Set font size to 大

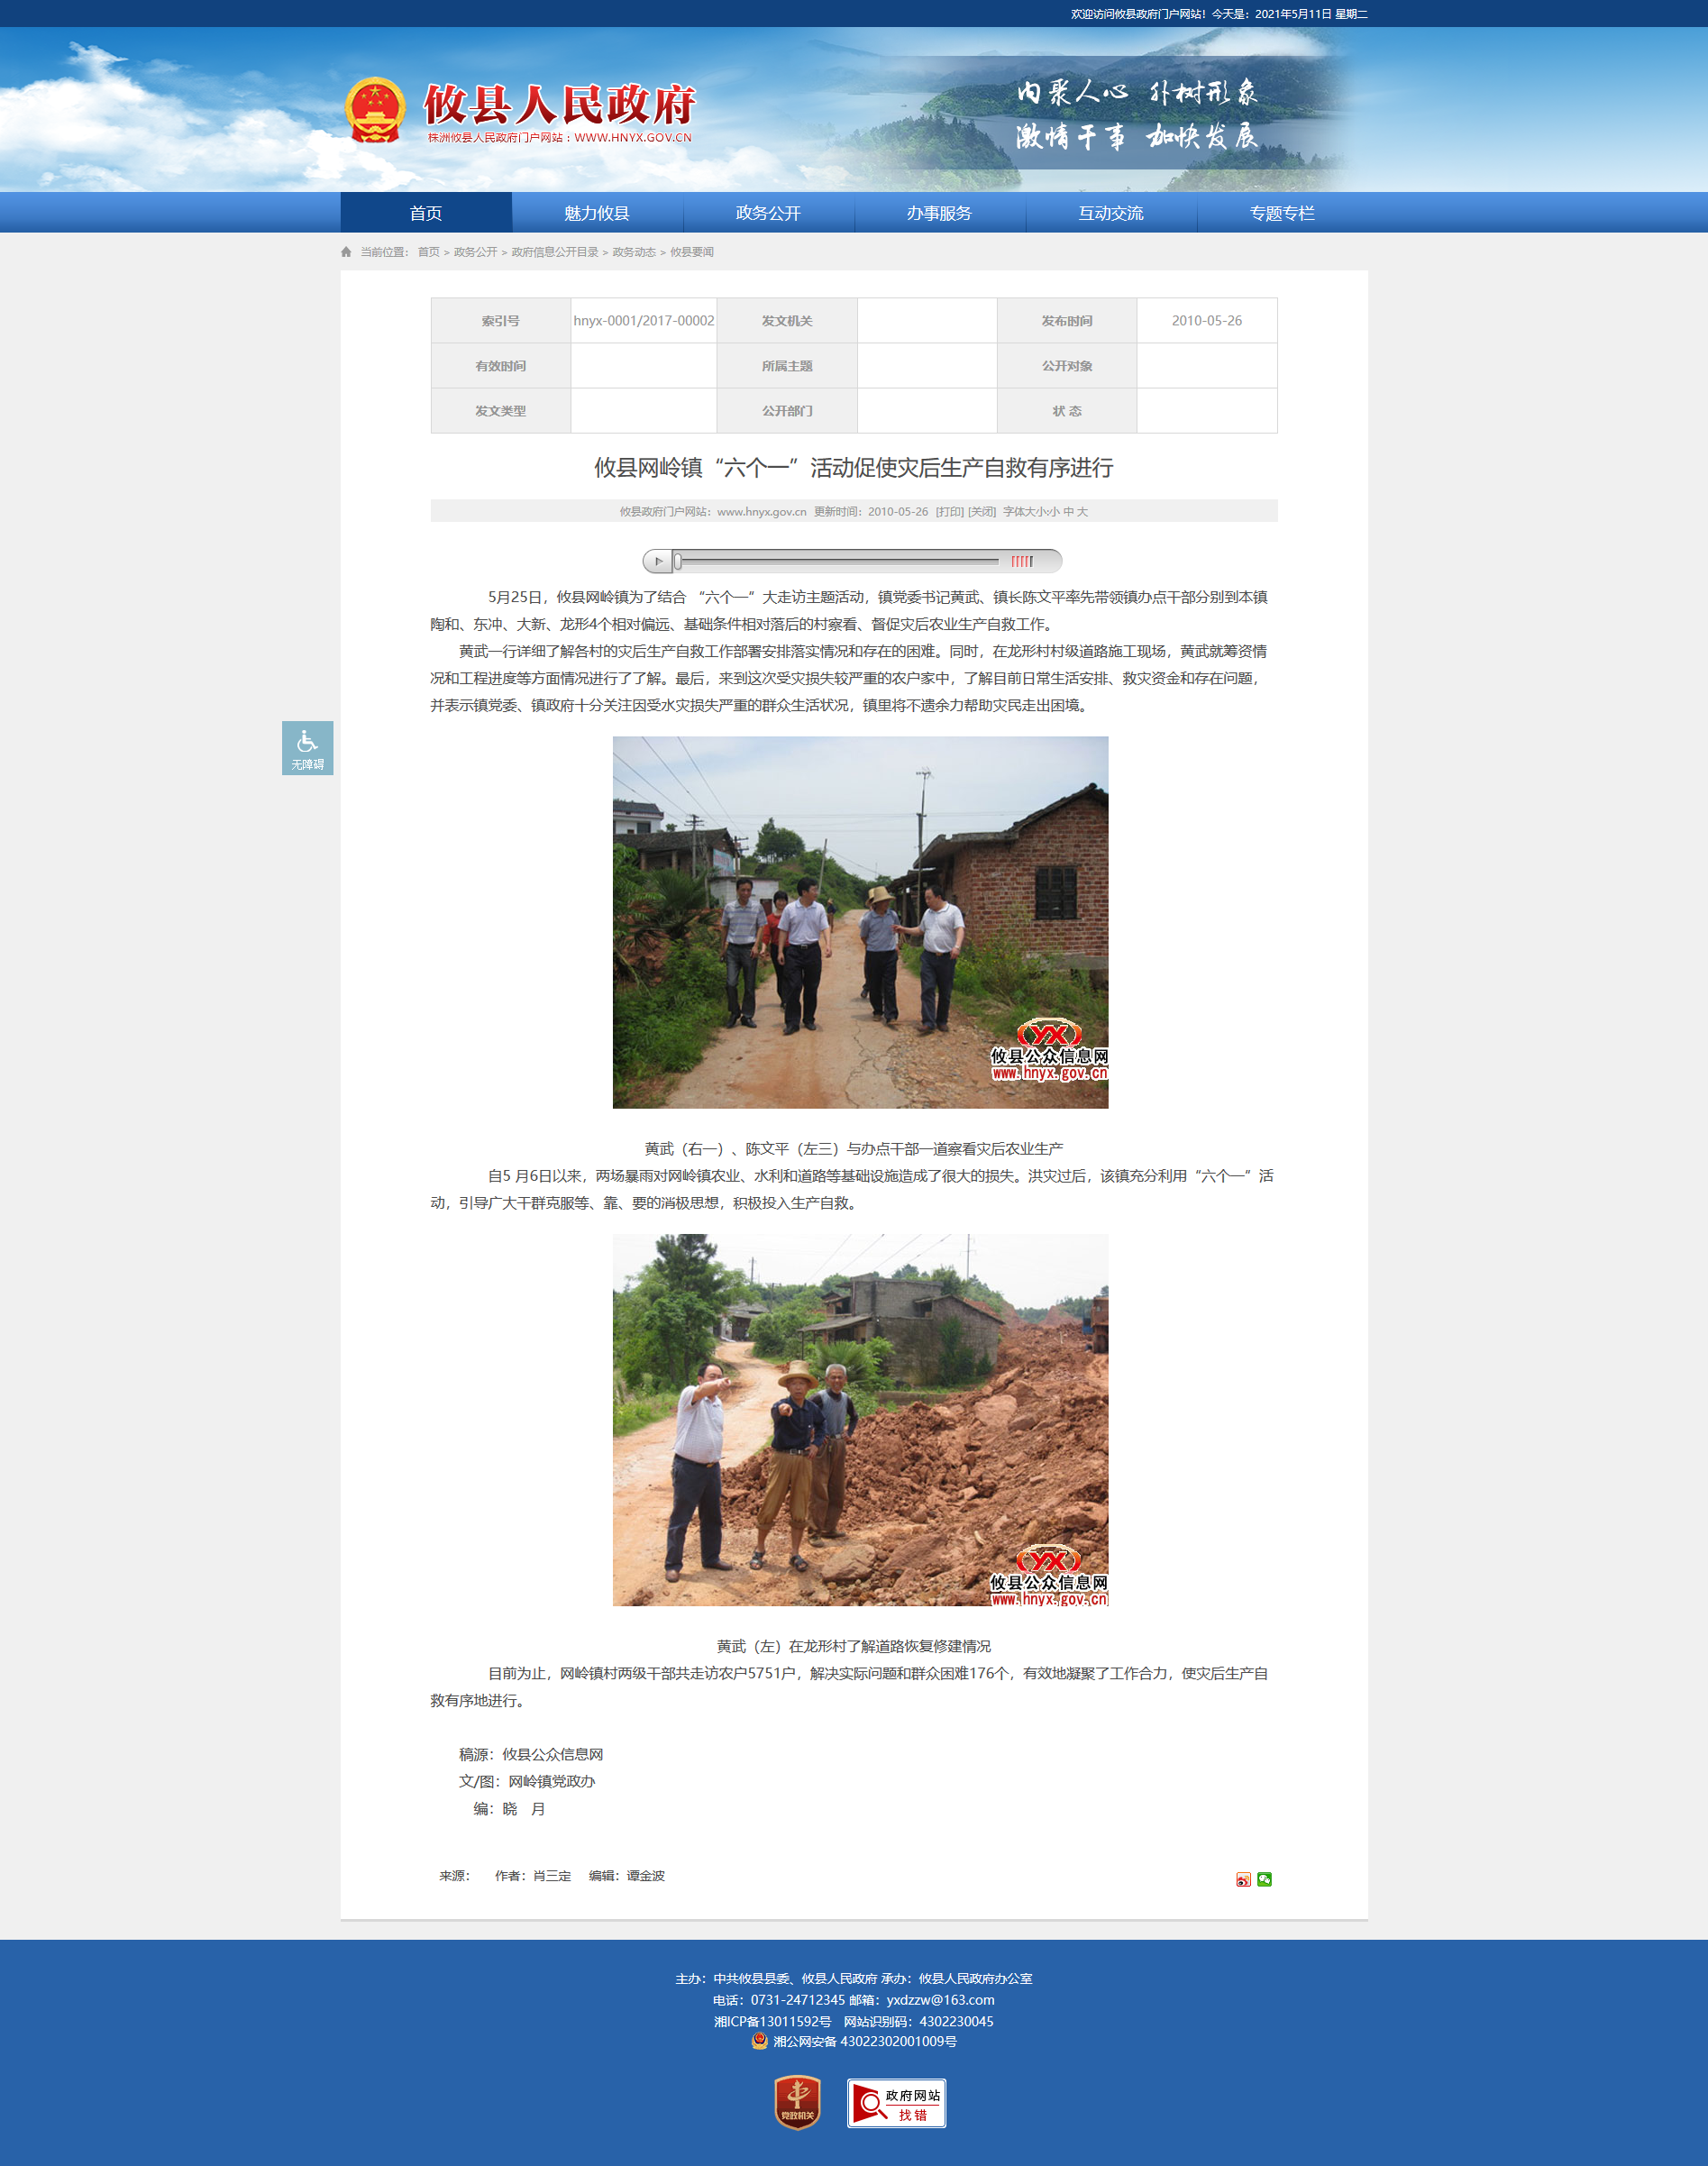(1082, 511)
